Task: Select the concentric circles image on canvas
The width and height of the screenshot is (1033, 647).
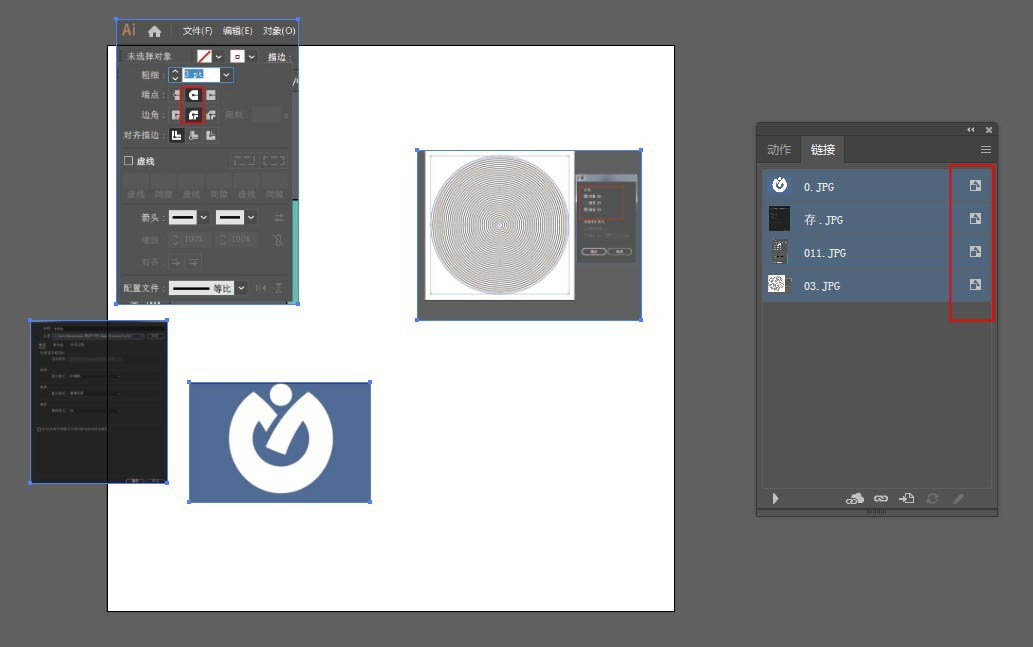Action: click(529, 235)
